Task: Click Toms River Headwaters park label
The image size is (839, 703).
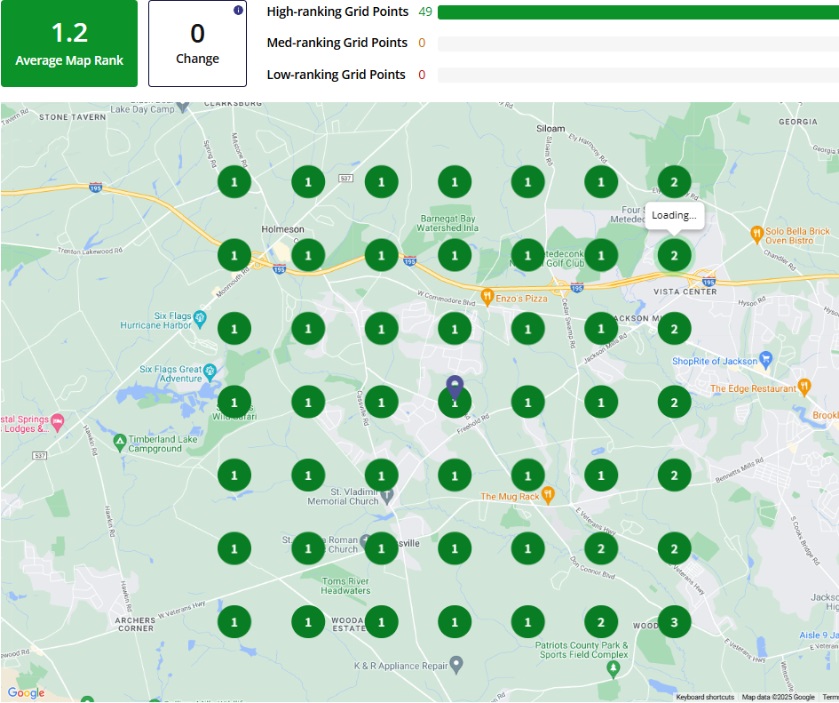Action: 346,586
